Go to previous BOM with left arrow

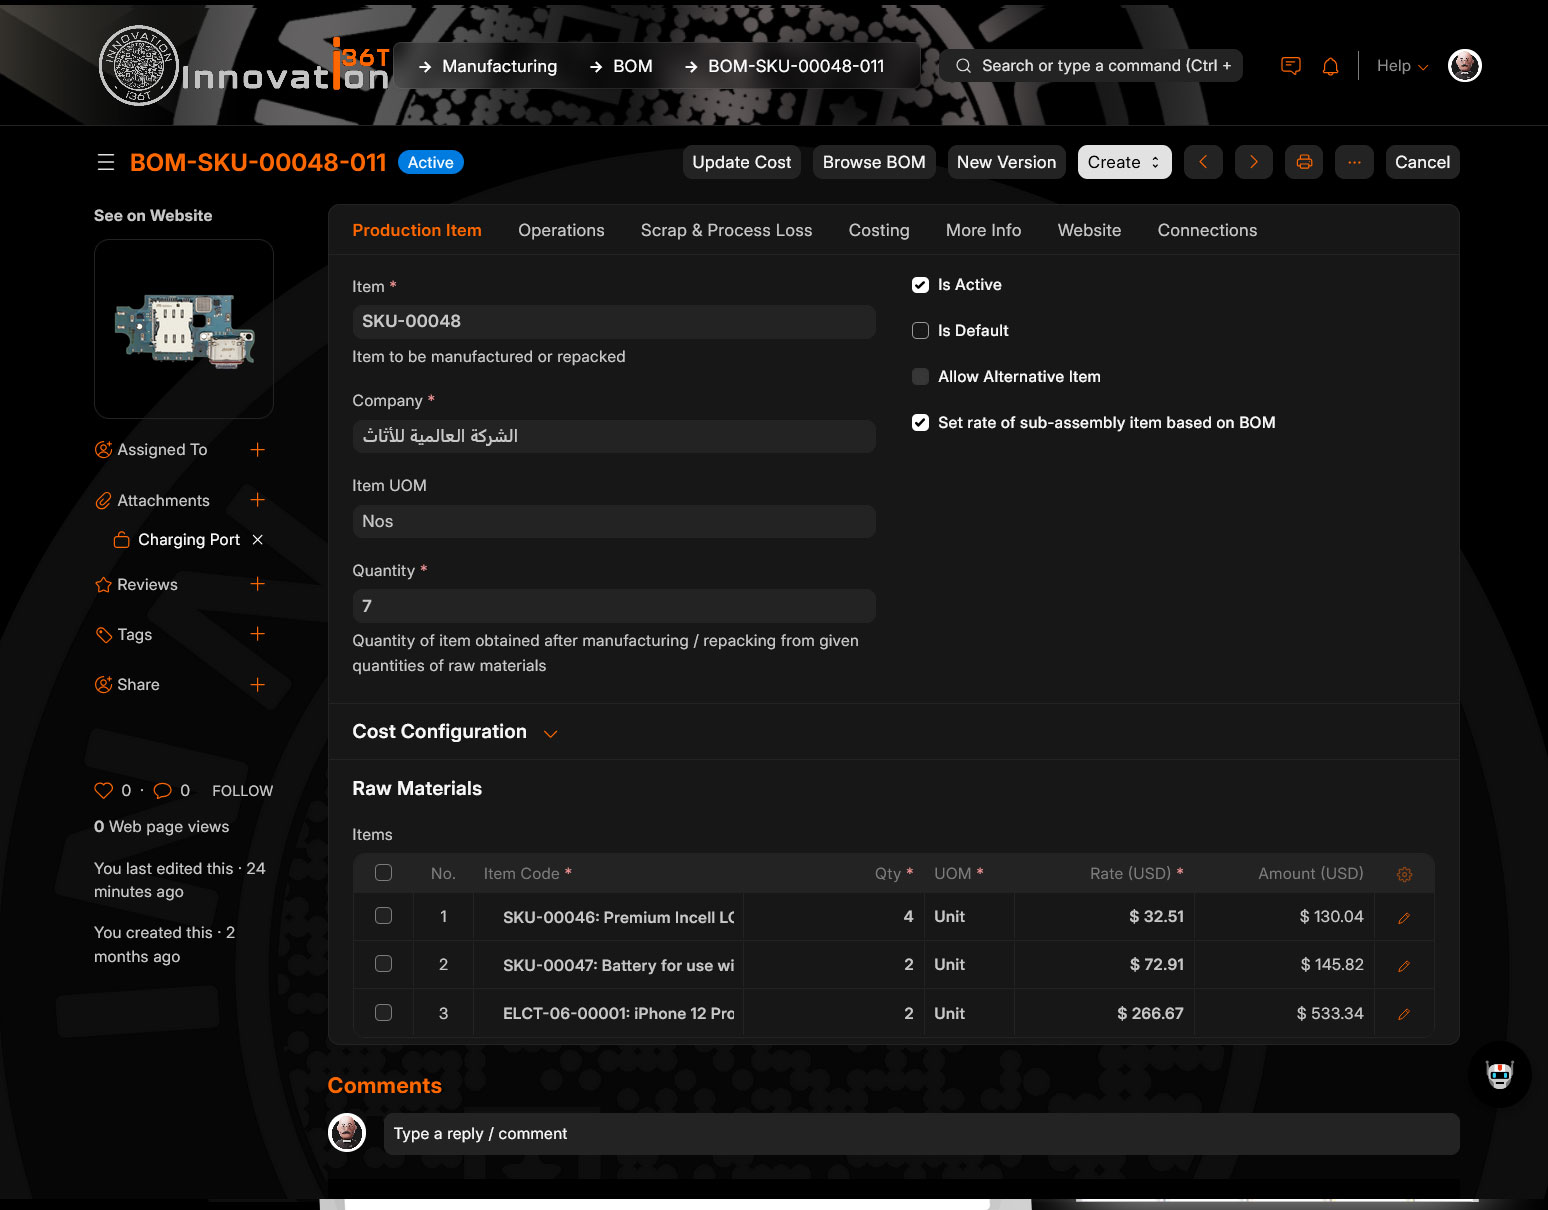(x=1203, y=162)
